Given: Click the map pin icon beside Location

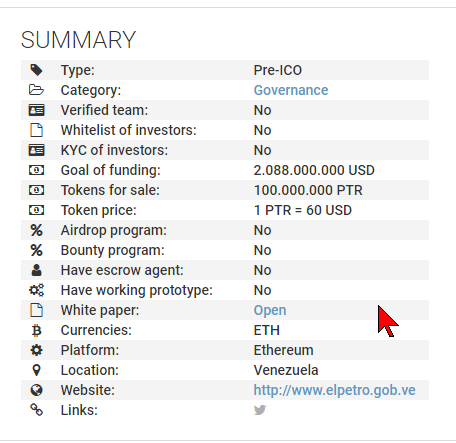Looking at the screenshot, I should [36, 370].
